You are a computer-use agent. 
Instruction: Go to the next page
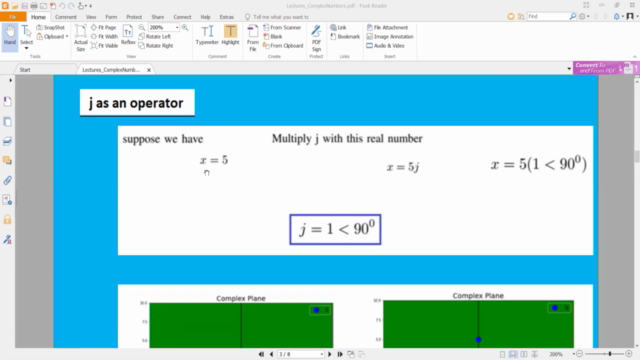pos(330,354)
